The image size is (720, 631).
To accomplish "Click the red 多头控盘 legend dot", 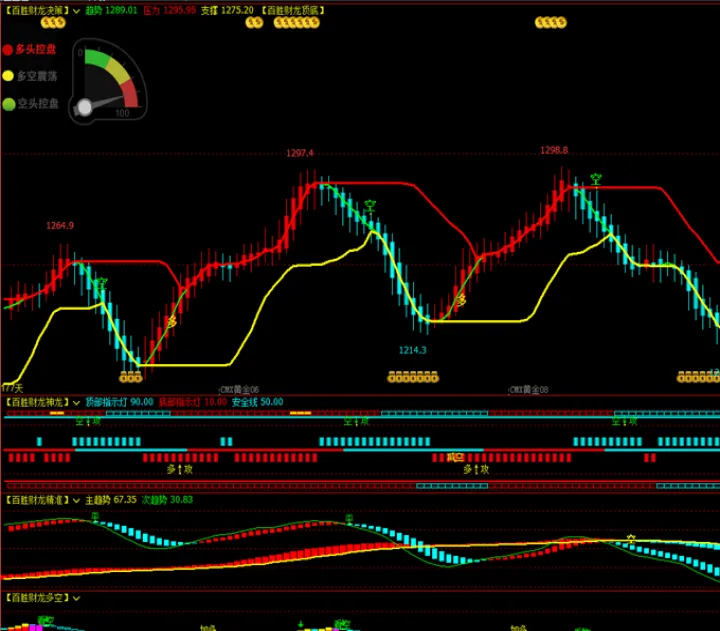I will tap(8, 48).
